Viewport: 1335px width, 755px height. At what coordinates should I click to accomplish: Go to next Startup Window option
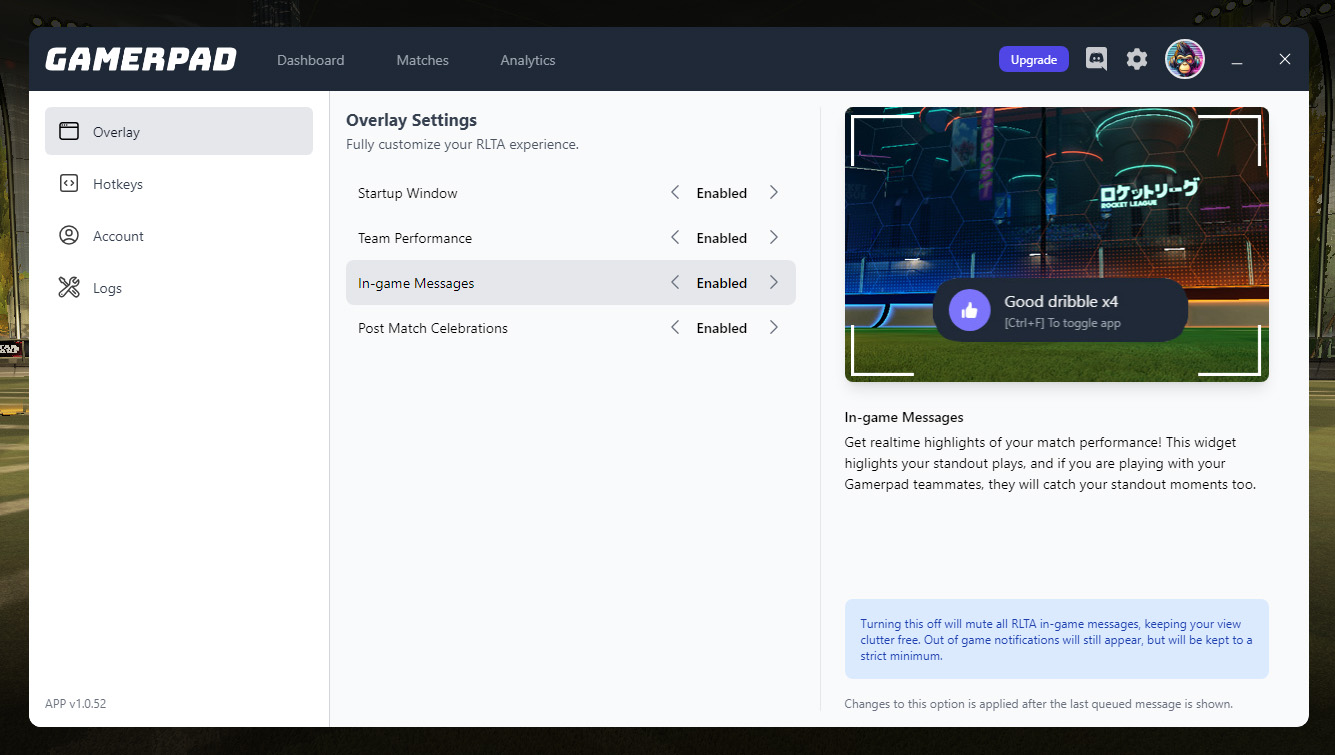773,192
